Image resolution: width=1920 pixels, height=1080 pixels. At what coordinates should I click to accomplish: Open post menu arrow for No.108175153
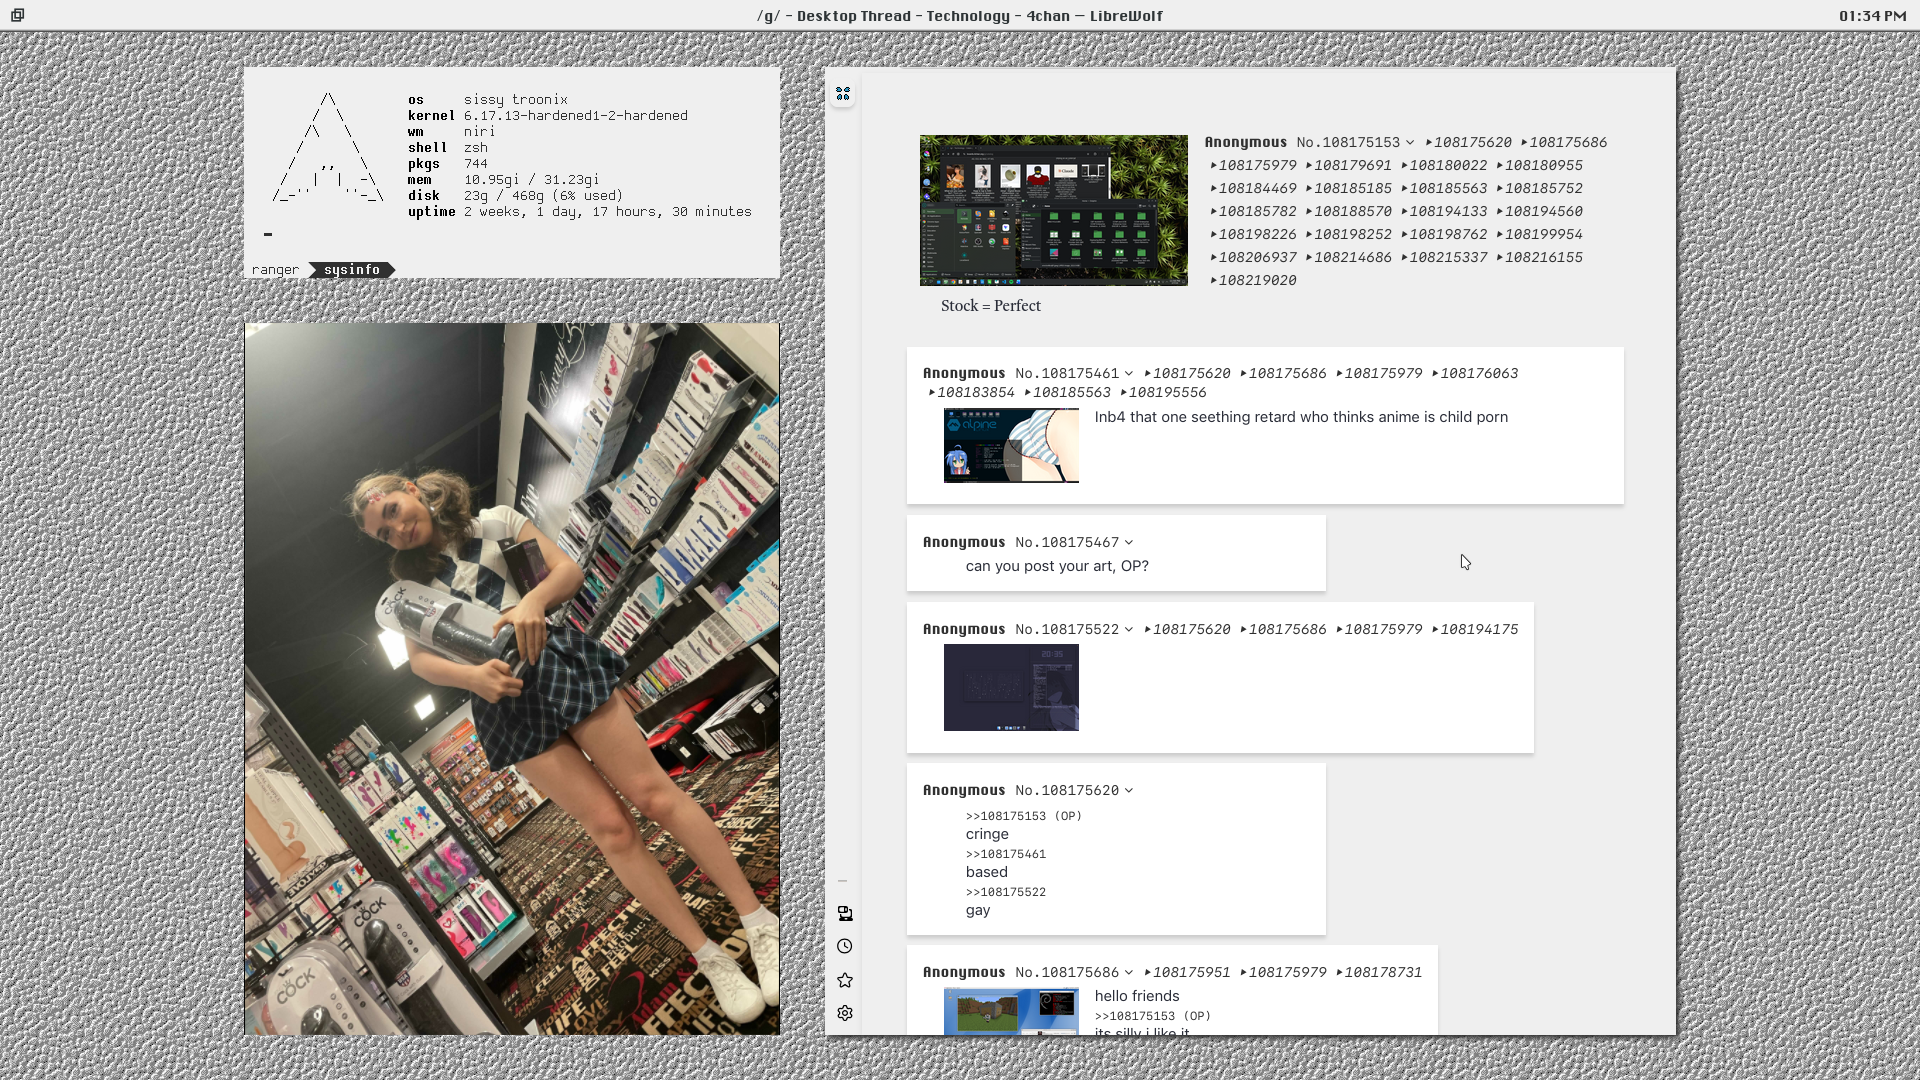click(1410, 142)
